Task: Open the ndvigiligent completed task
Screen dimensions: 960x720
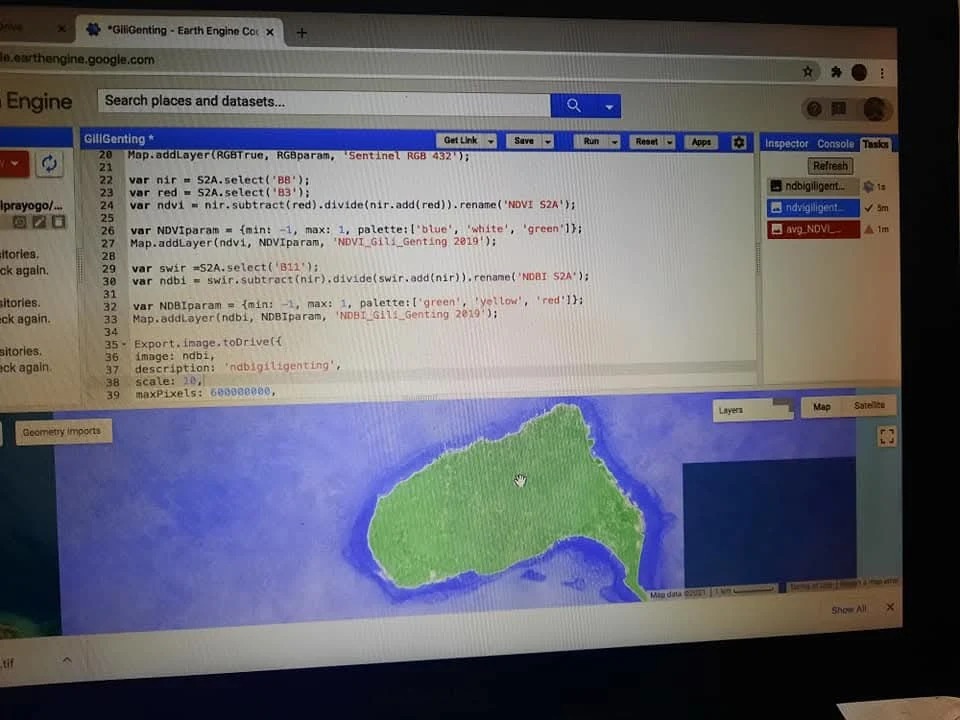Action: (x=813, y=208)
